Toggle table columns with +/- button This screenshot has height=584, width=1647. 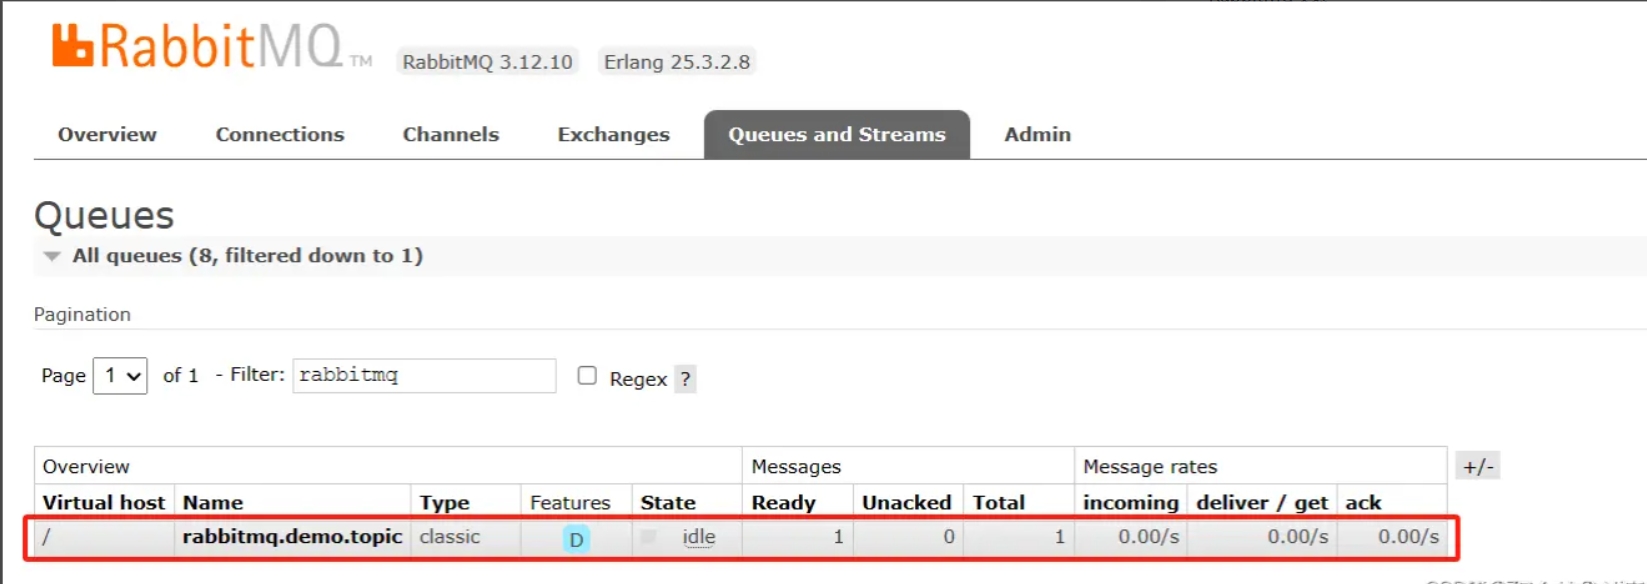(1478, 466)
